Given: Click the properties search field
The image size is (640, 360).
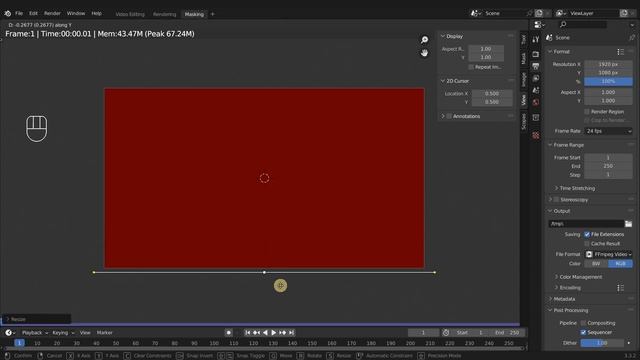Looking at the screenshot, I should click(583, 25).
